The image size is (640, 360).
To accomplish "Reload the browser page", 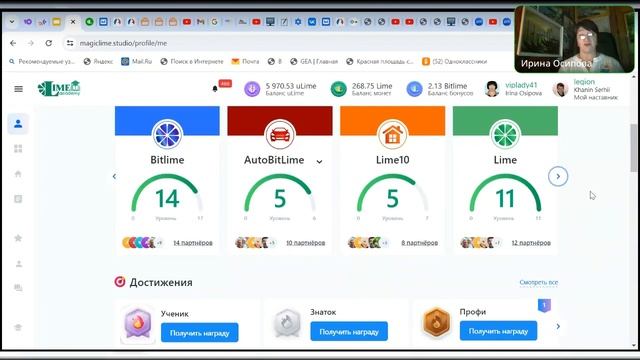I will click(49, 43).
